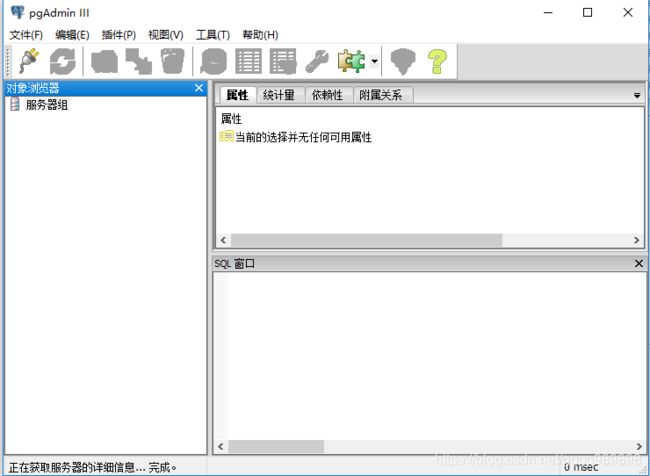
Task: Switch to the 依赖性 tab
Action: [x=327, y=95]
